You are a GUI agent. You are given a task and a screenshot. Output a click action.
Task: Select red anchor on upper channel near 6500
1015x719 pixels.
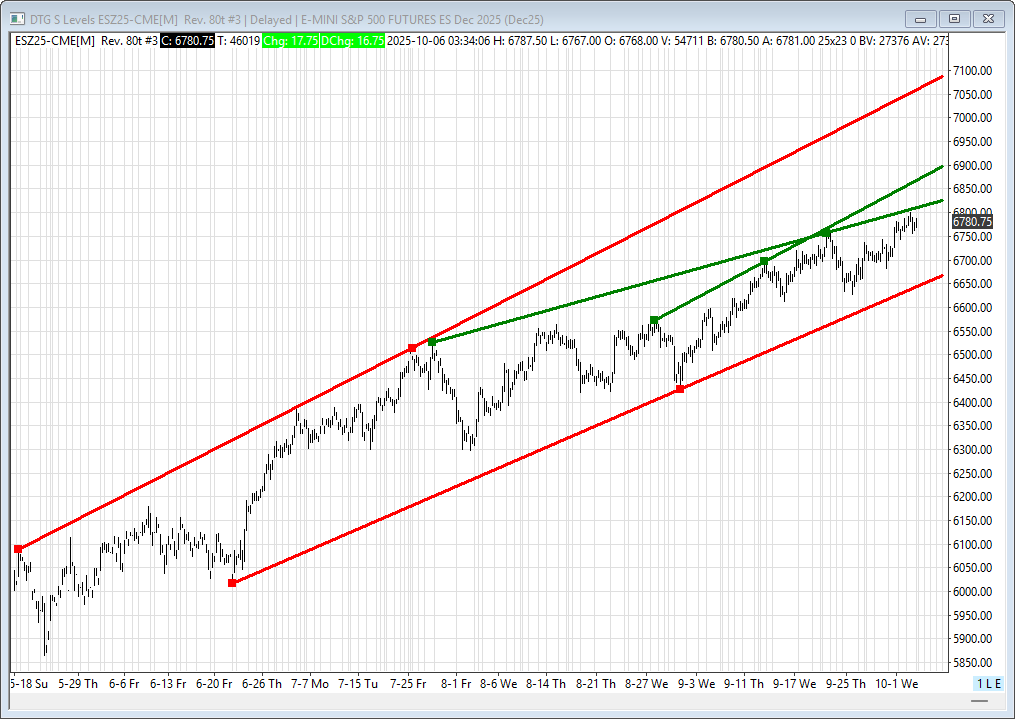tap(412, 348)
